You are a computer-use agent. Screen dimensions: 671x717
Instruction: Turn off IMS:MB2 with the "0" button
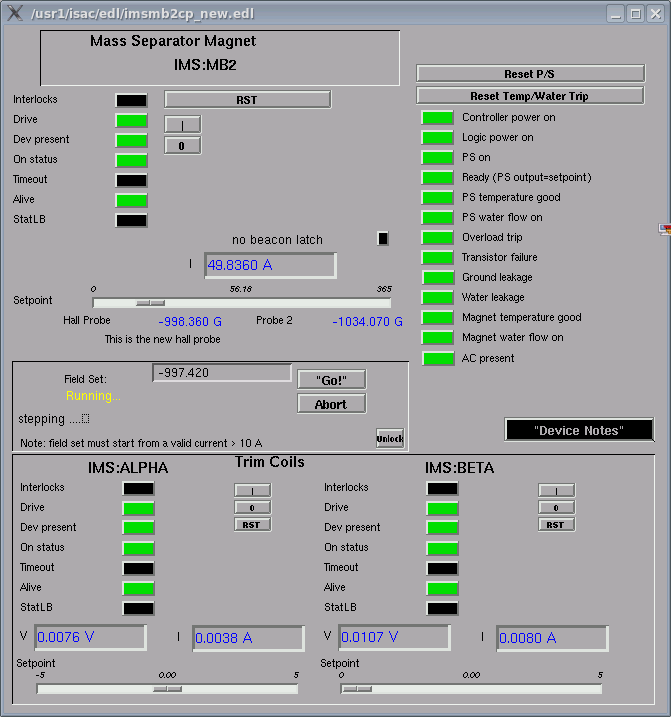click(x=182, y=145)
